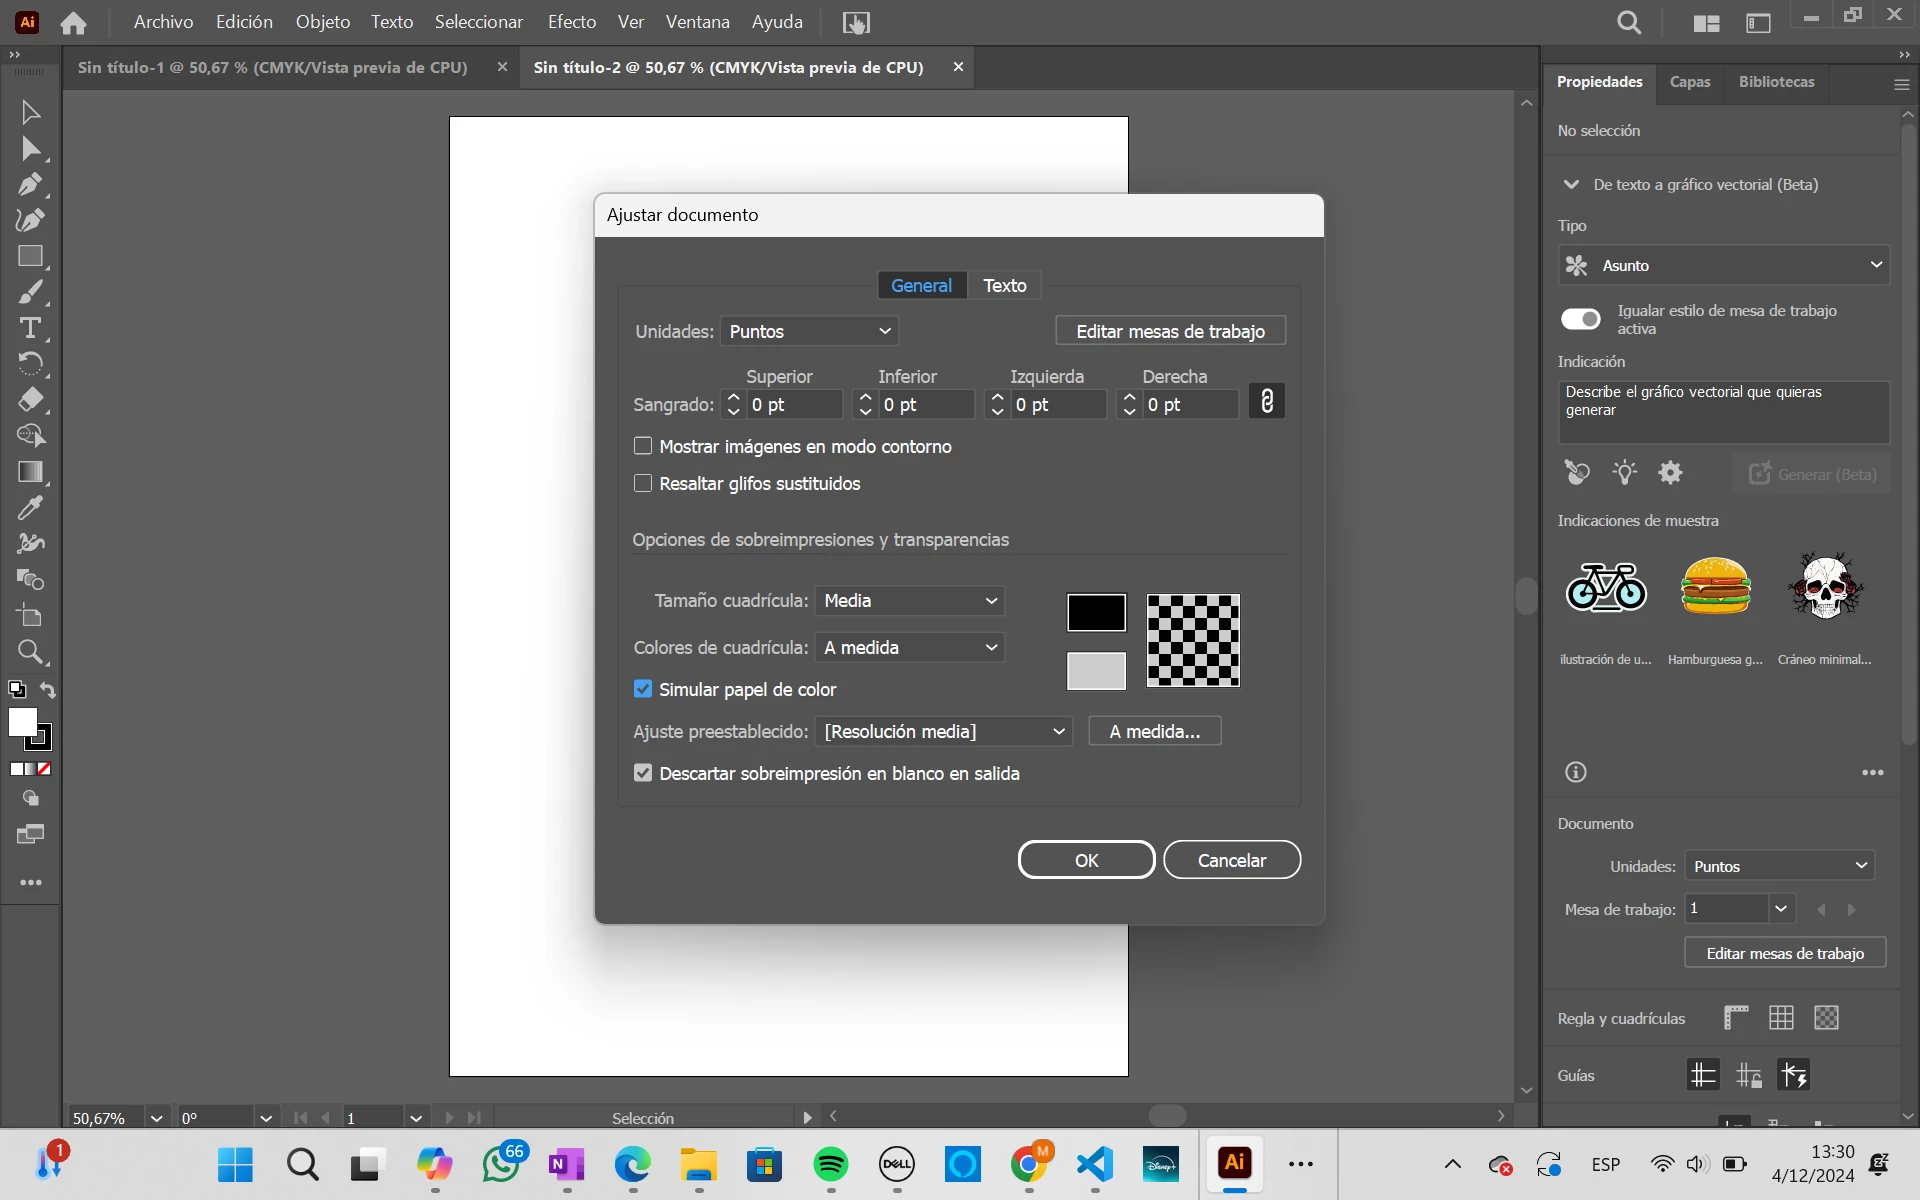1920x1200 pixels.
Task: Expand Ajuste preestablecido dropdown
Action: [943, 731]
